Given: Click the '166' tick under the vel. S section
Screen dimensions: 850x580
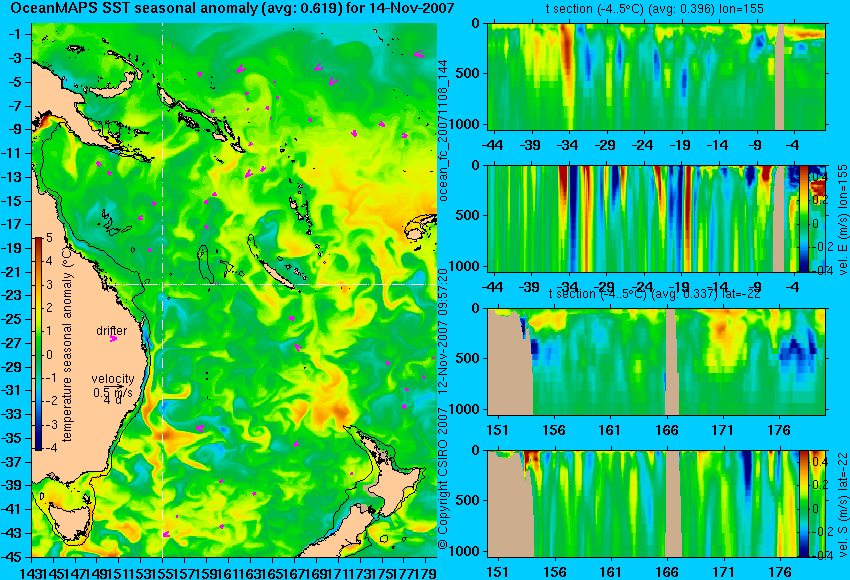Looking at the screenshot, I should tap(666, 572).
